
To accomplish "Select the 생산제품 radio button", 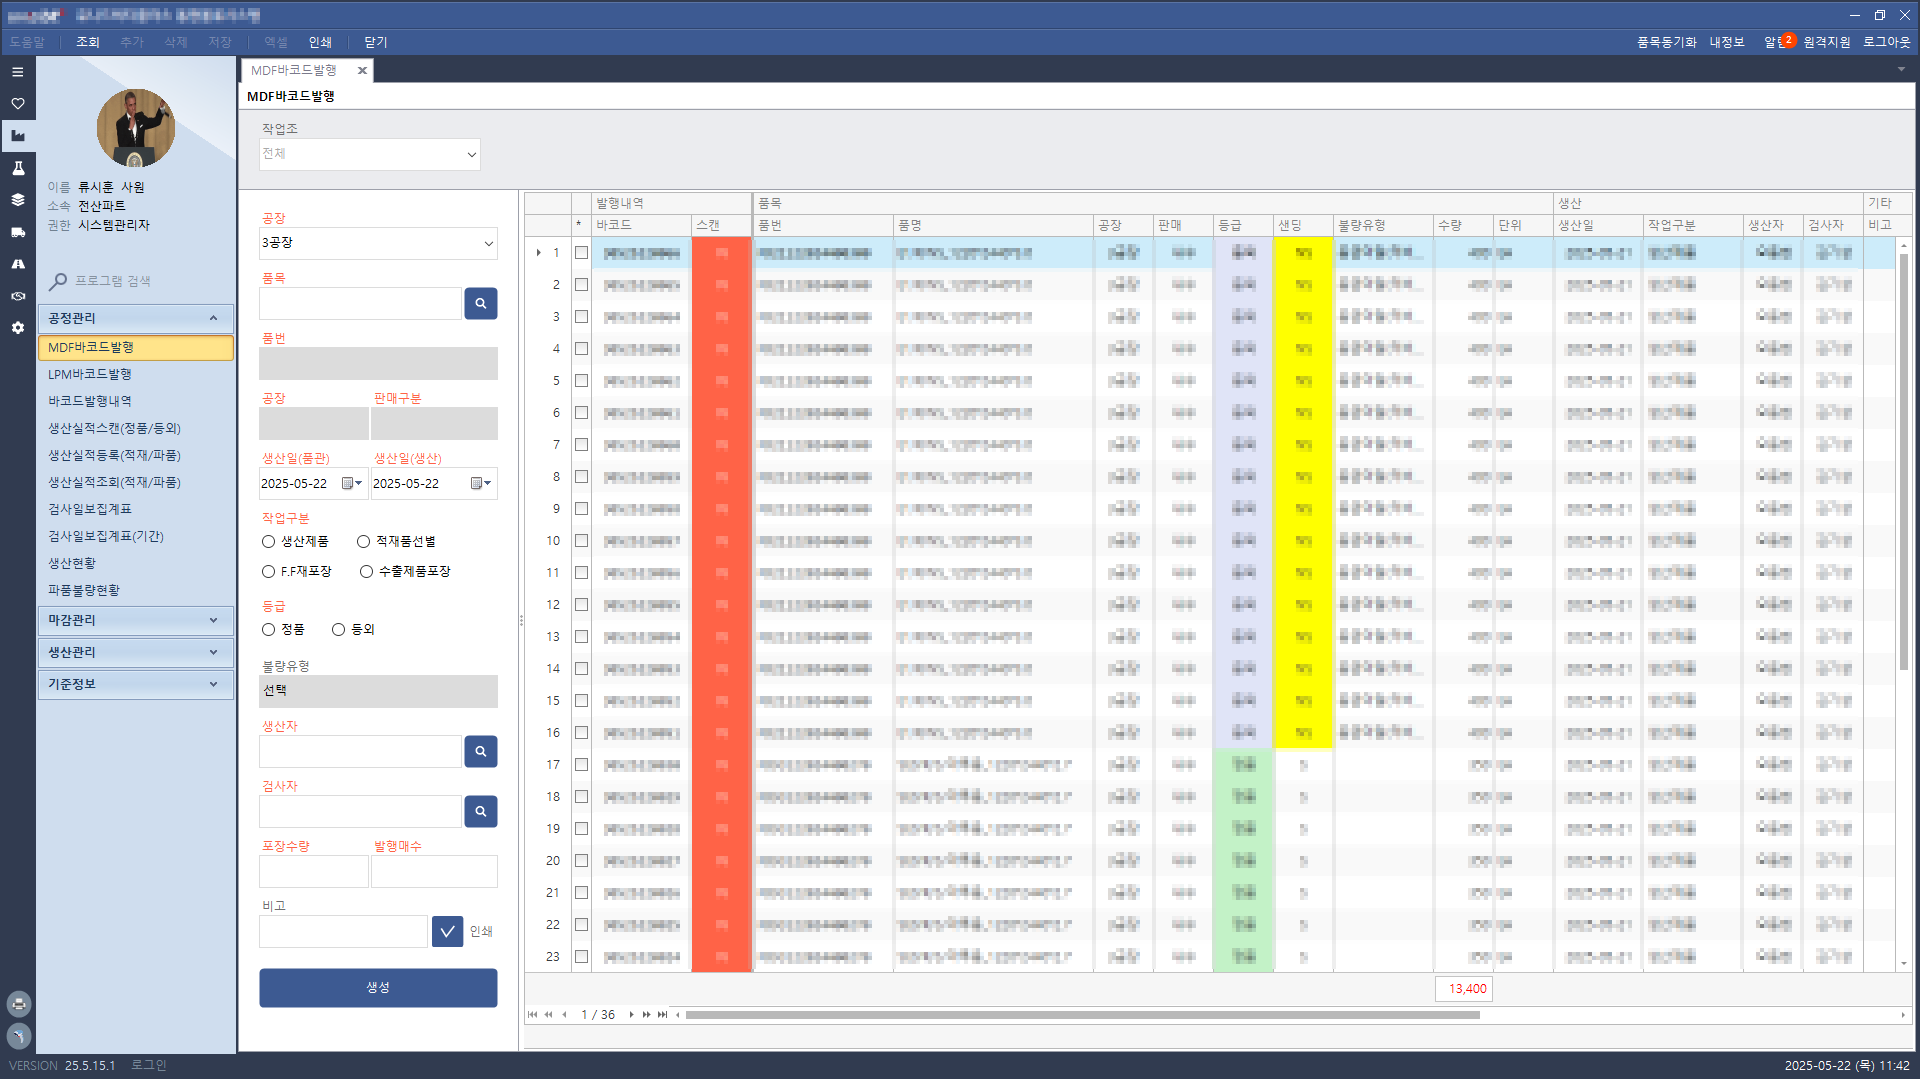I will tap(268, 541).
